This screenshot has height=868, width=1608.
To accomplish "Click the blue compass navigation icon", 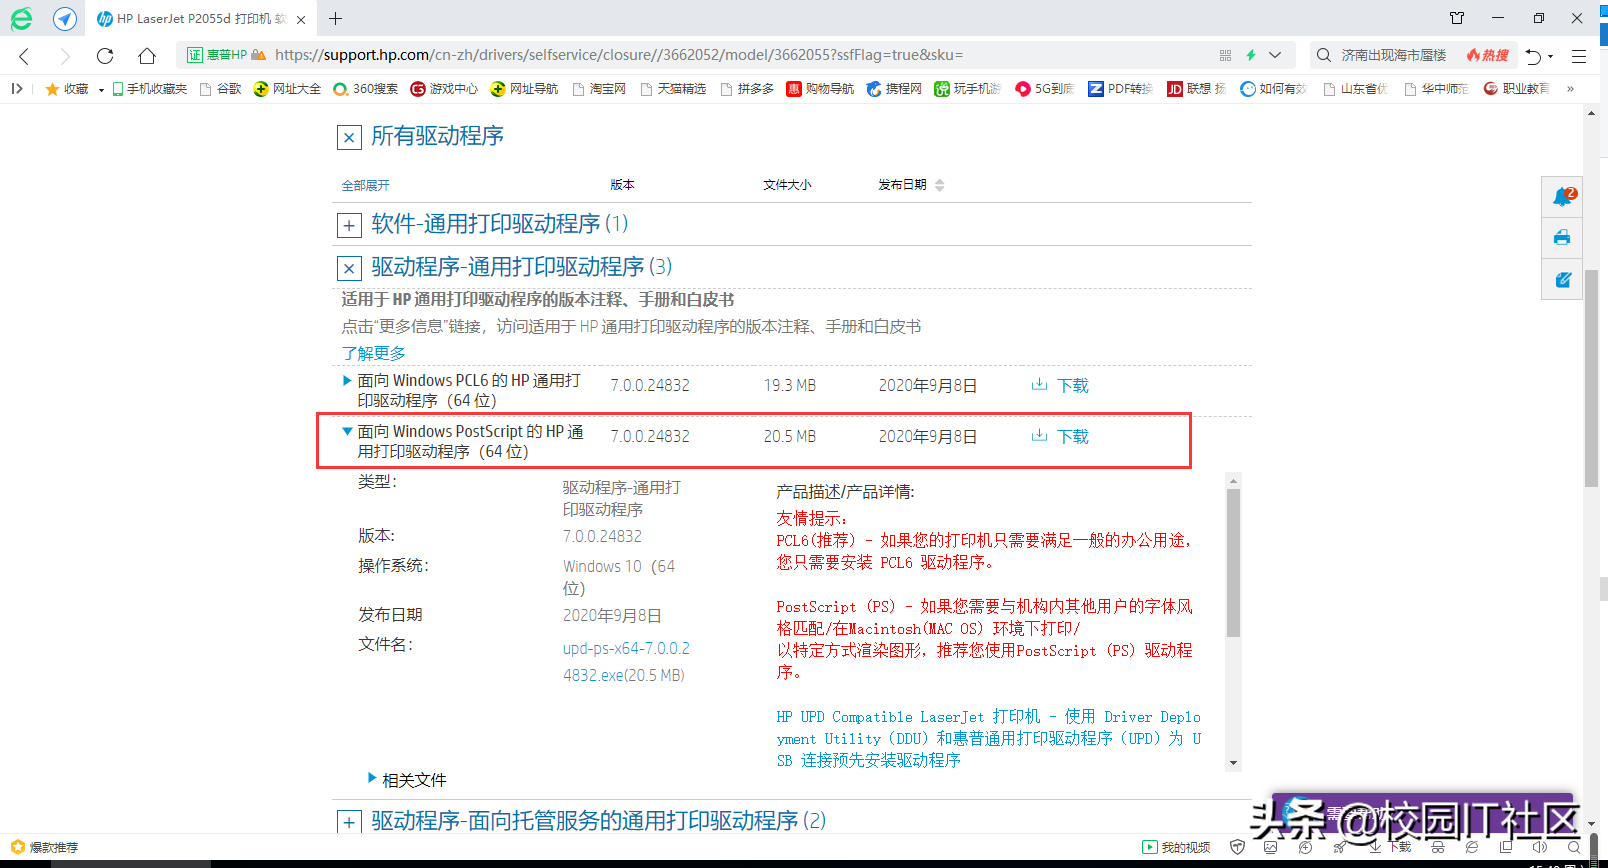I will click(65, 18).
